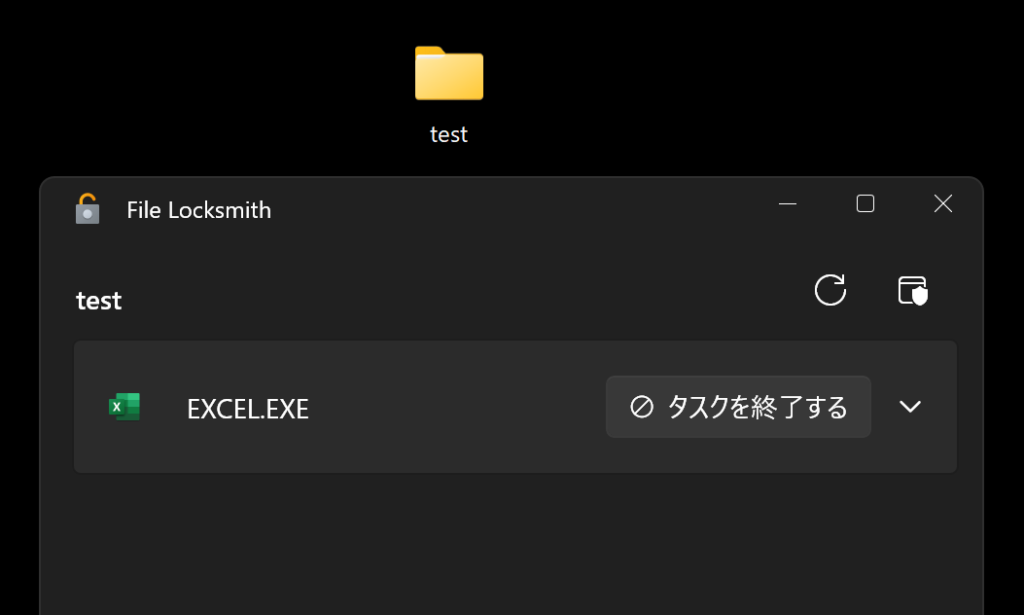
Task: Click blank space inside EXCEL.EXE process card
Action: (x=457, y=407)
